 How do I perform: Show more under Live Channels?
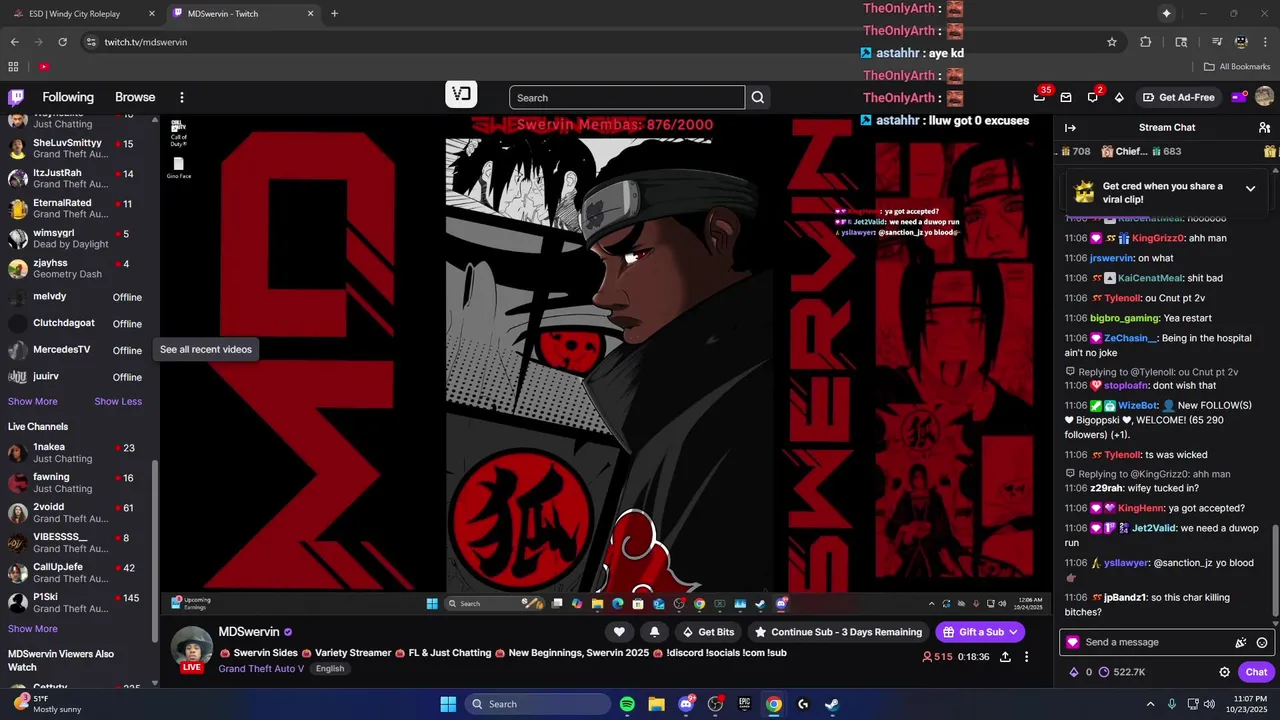(33, 629)
